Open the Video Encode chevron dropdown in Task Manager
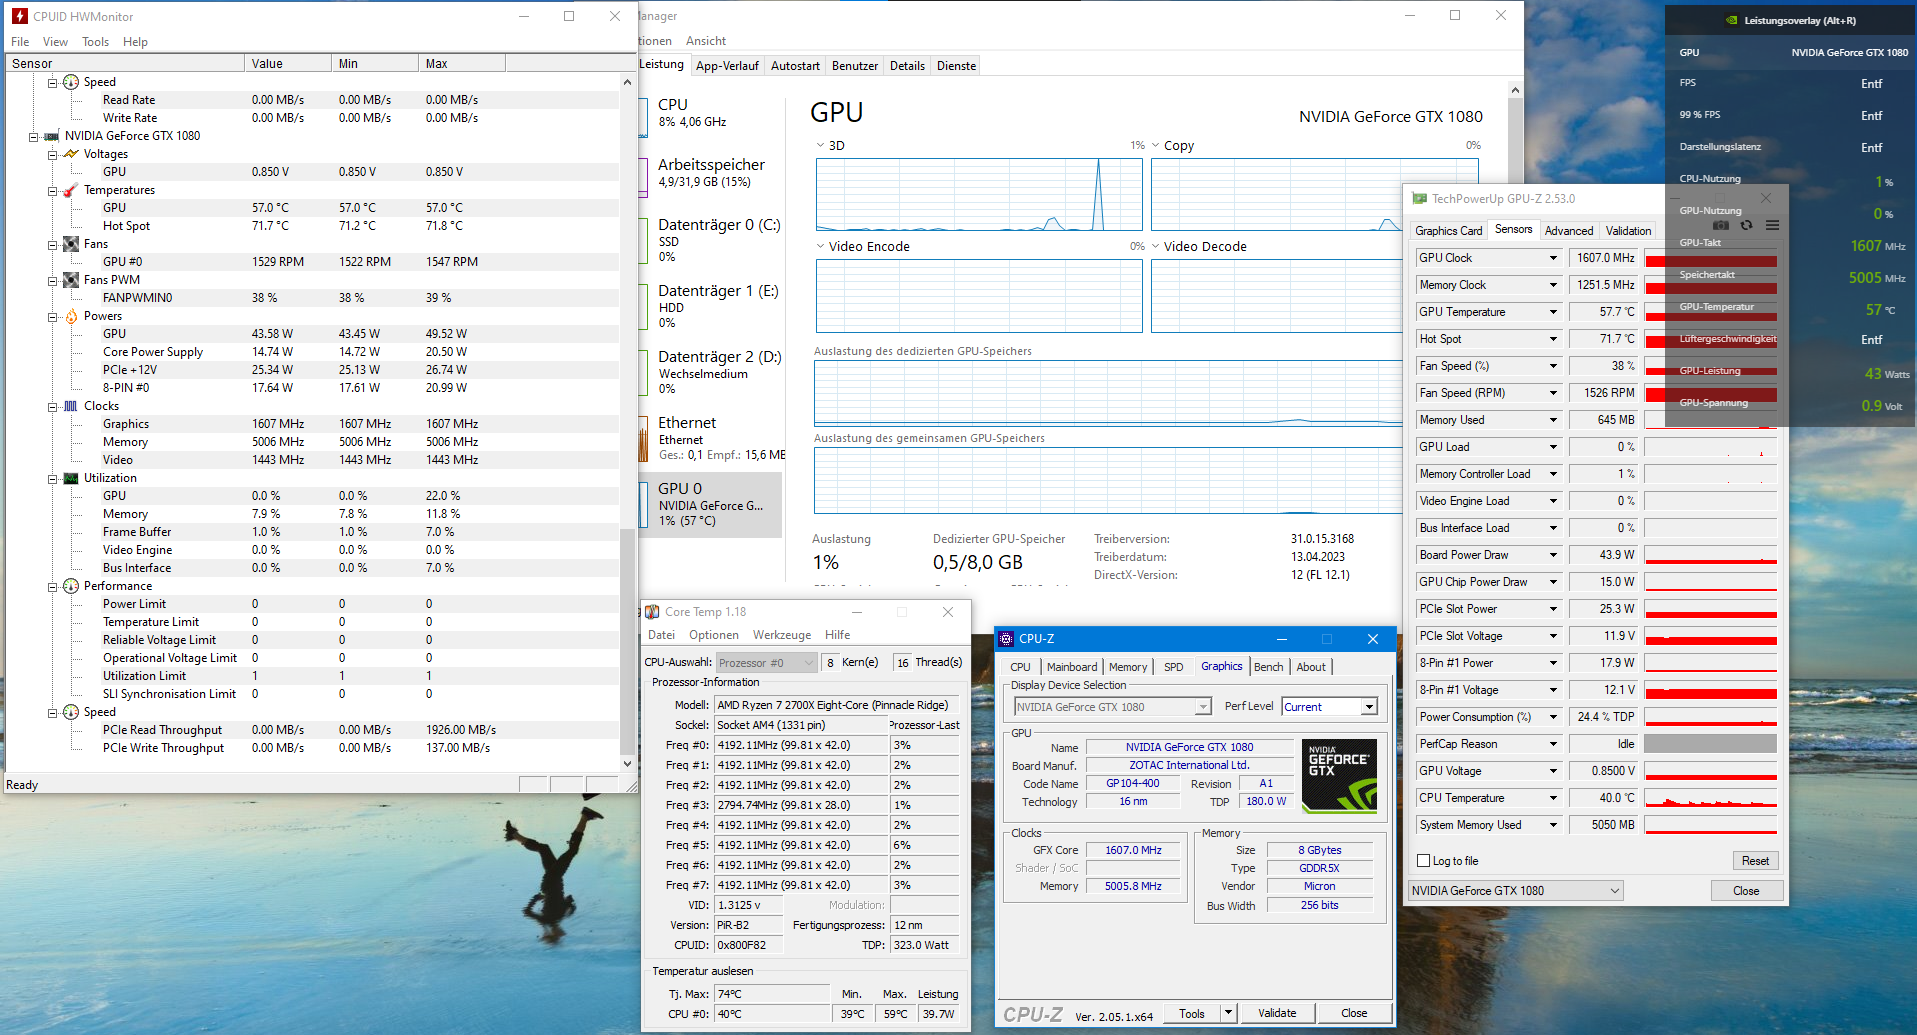The width and height of the screenshot is (1917, 1035). [x=821, y=246]
